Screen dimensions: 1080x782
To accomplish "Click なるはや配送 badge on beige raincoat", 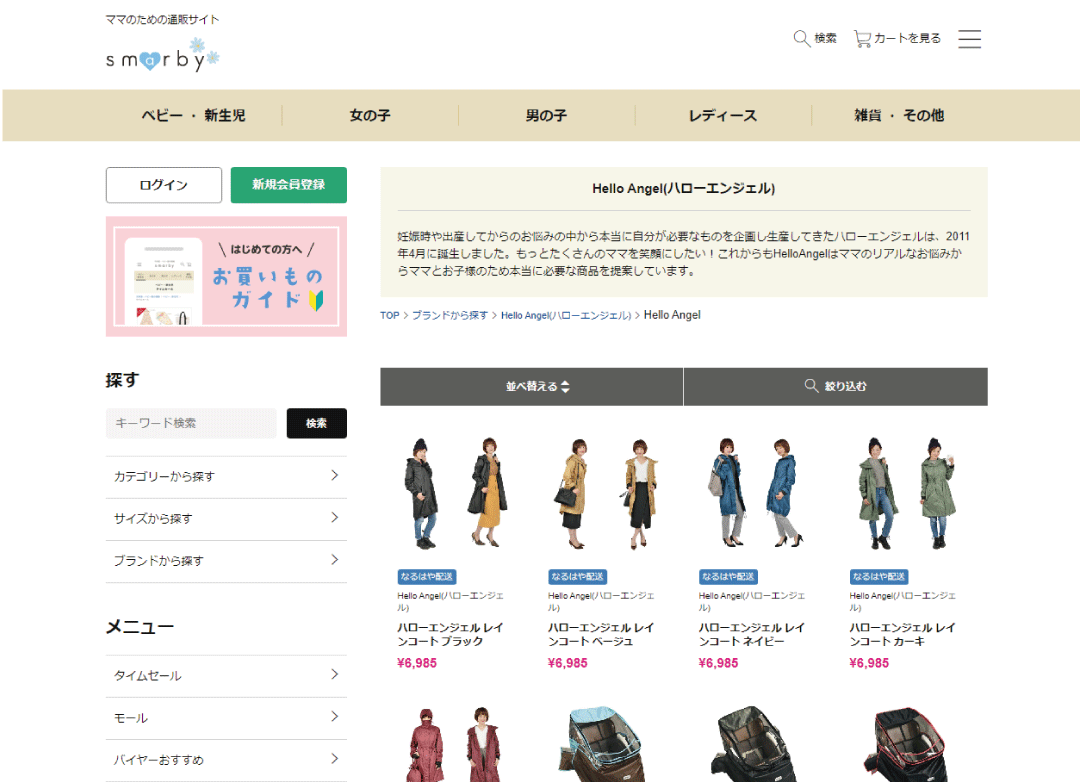I will tap(577, 577).
